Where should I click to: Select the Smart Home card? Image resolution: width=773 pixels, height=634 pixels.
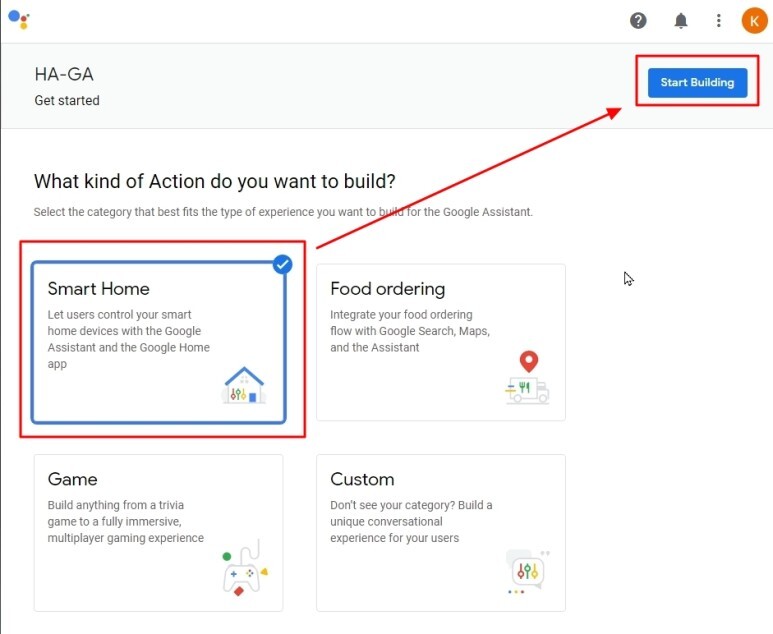(158, 342)
